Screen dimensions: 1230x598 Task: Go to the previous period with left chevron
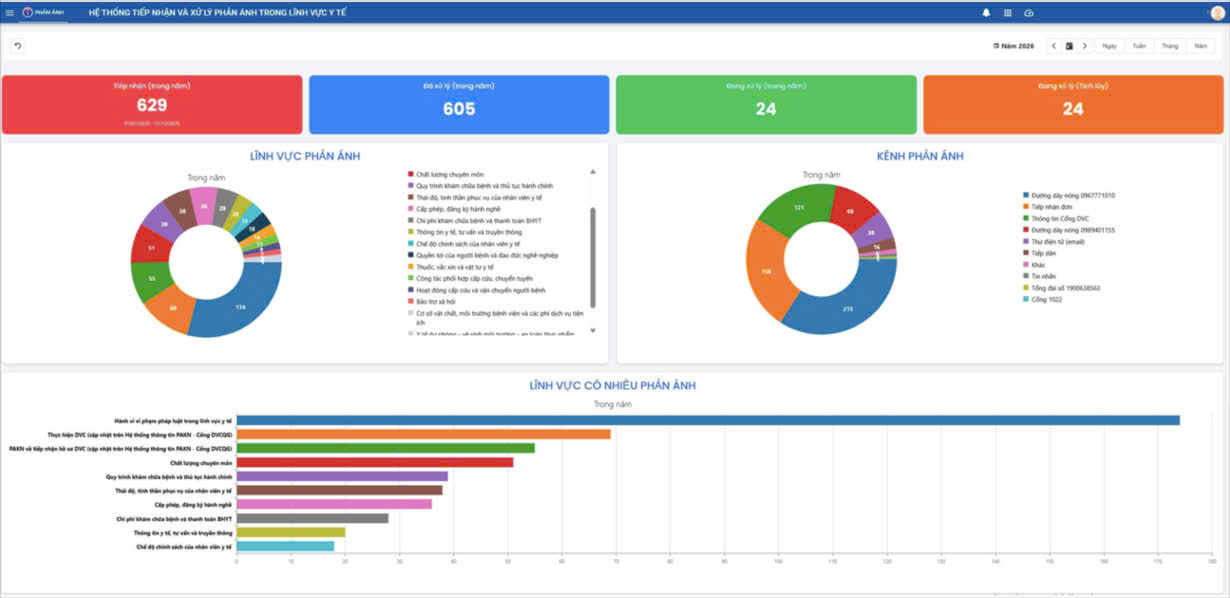1054,46
